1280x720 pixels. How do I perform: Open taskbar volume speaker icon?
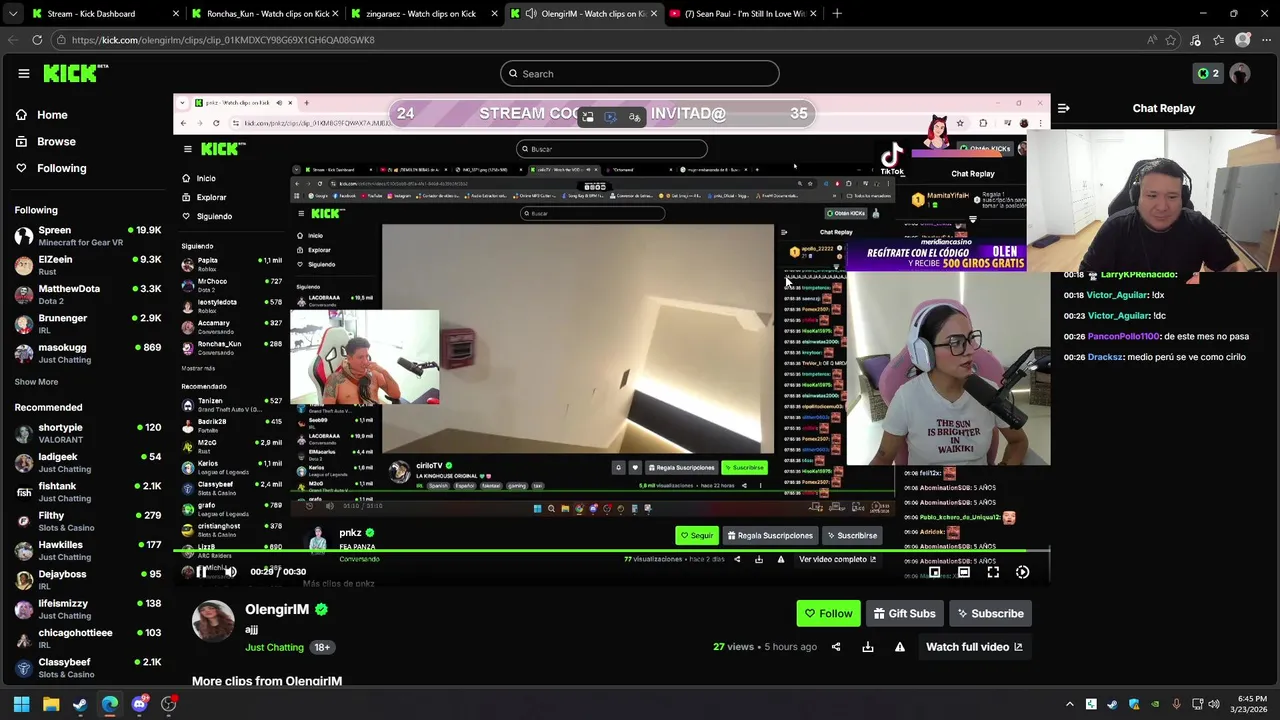[x=1213, y=704]
